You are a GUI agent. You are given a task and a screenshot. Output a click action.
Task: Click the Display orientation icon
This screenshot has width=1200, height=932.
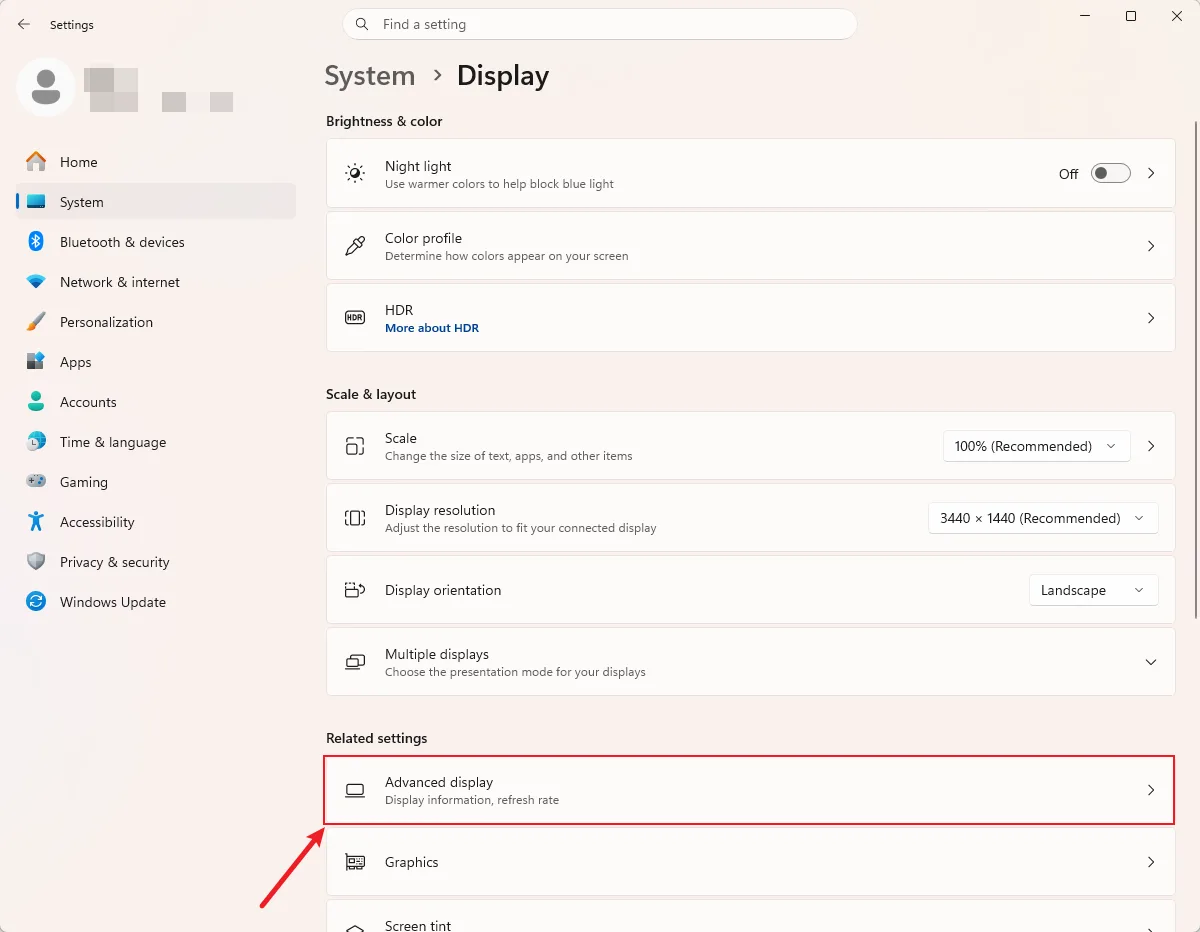click(x=355, y=590)
